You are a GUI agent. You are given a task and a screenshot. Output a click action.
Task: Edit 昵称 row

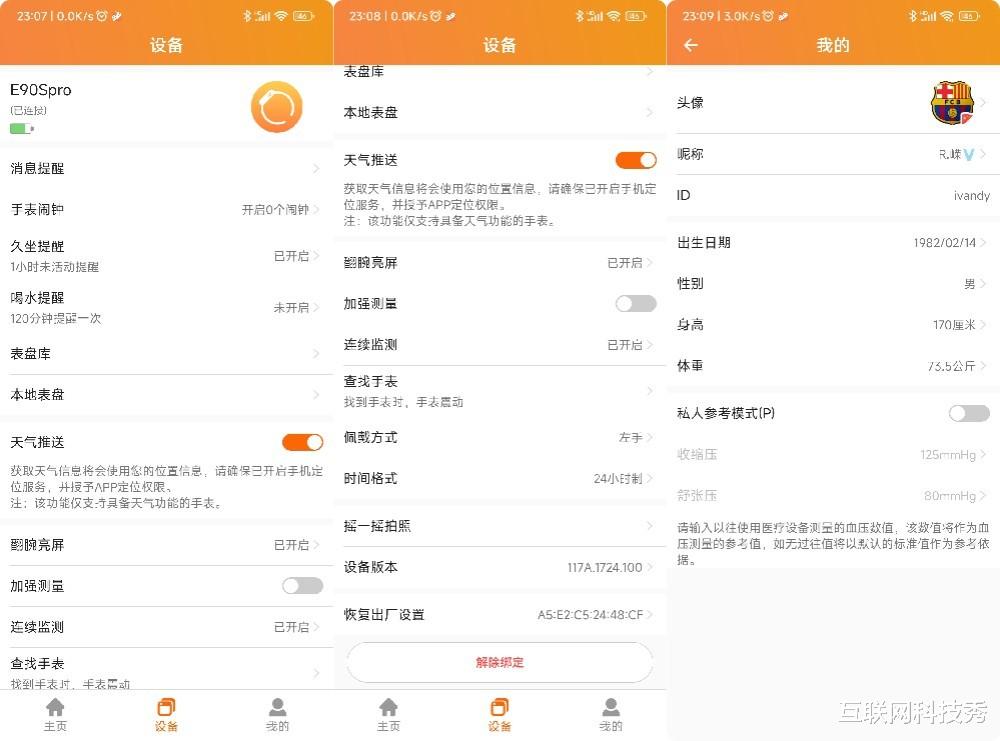coord(833,154)
